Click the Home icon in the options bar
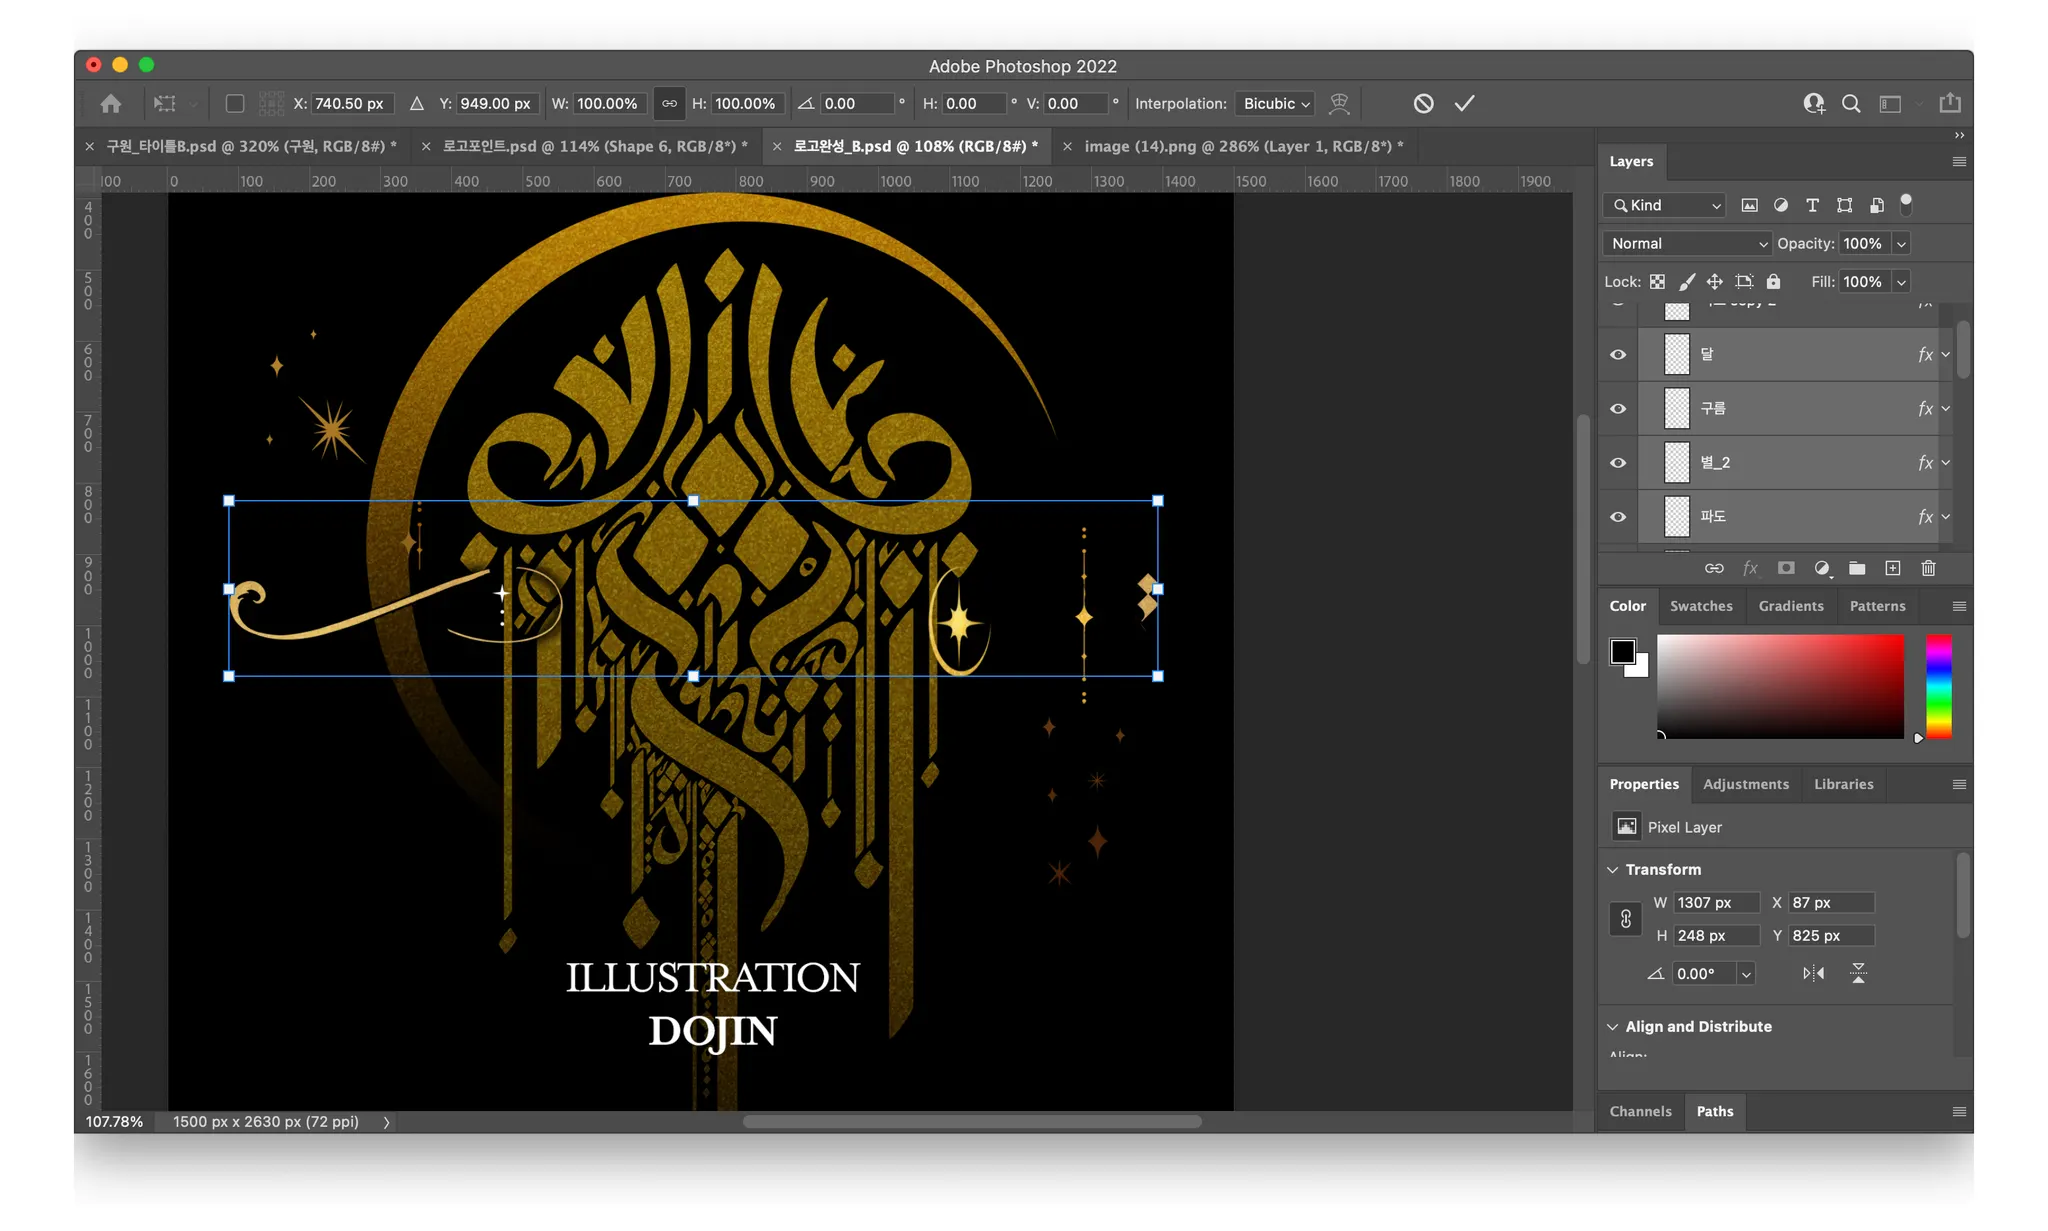This screenshot has width=2048, height=1231. click(x=111, y=103)
